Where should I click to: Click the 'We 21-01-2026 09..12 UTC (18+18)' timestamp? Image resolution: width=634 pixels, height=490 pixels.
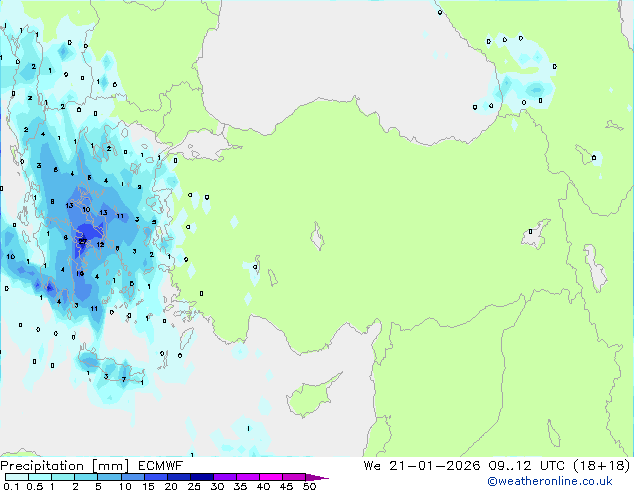click(497, 466)
